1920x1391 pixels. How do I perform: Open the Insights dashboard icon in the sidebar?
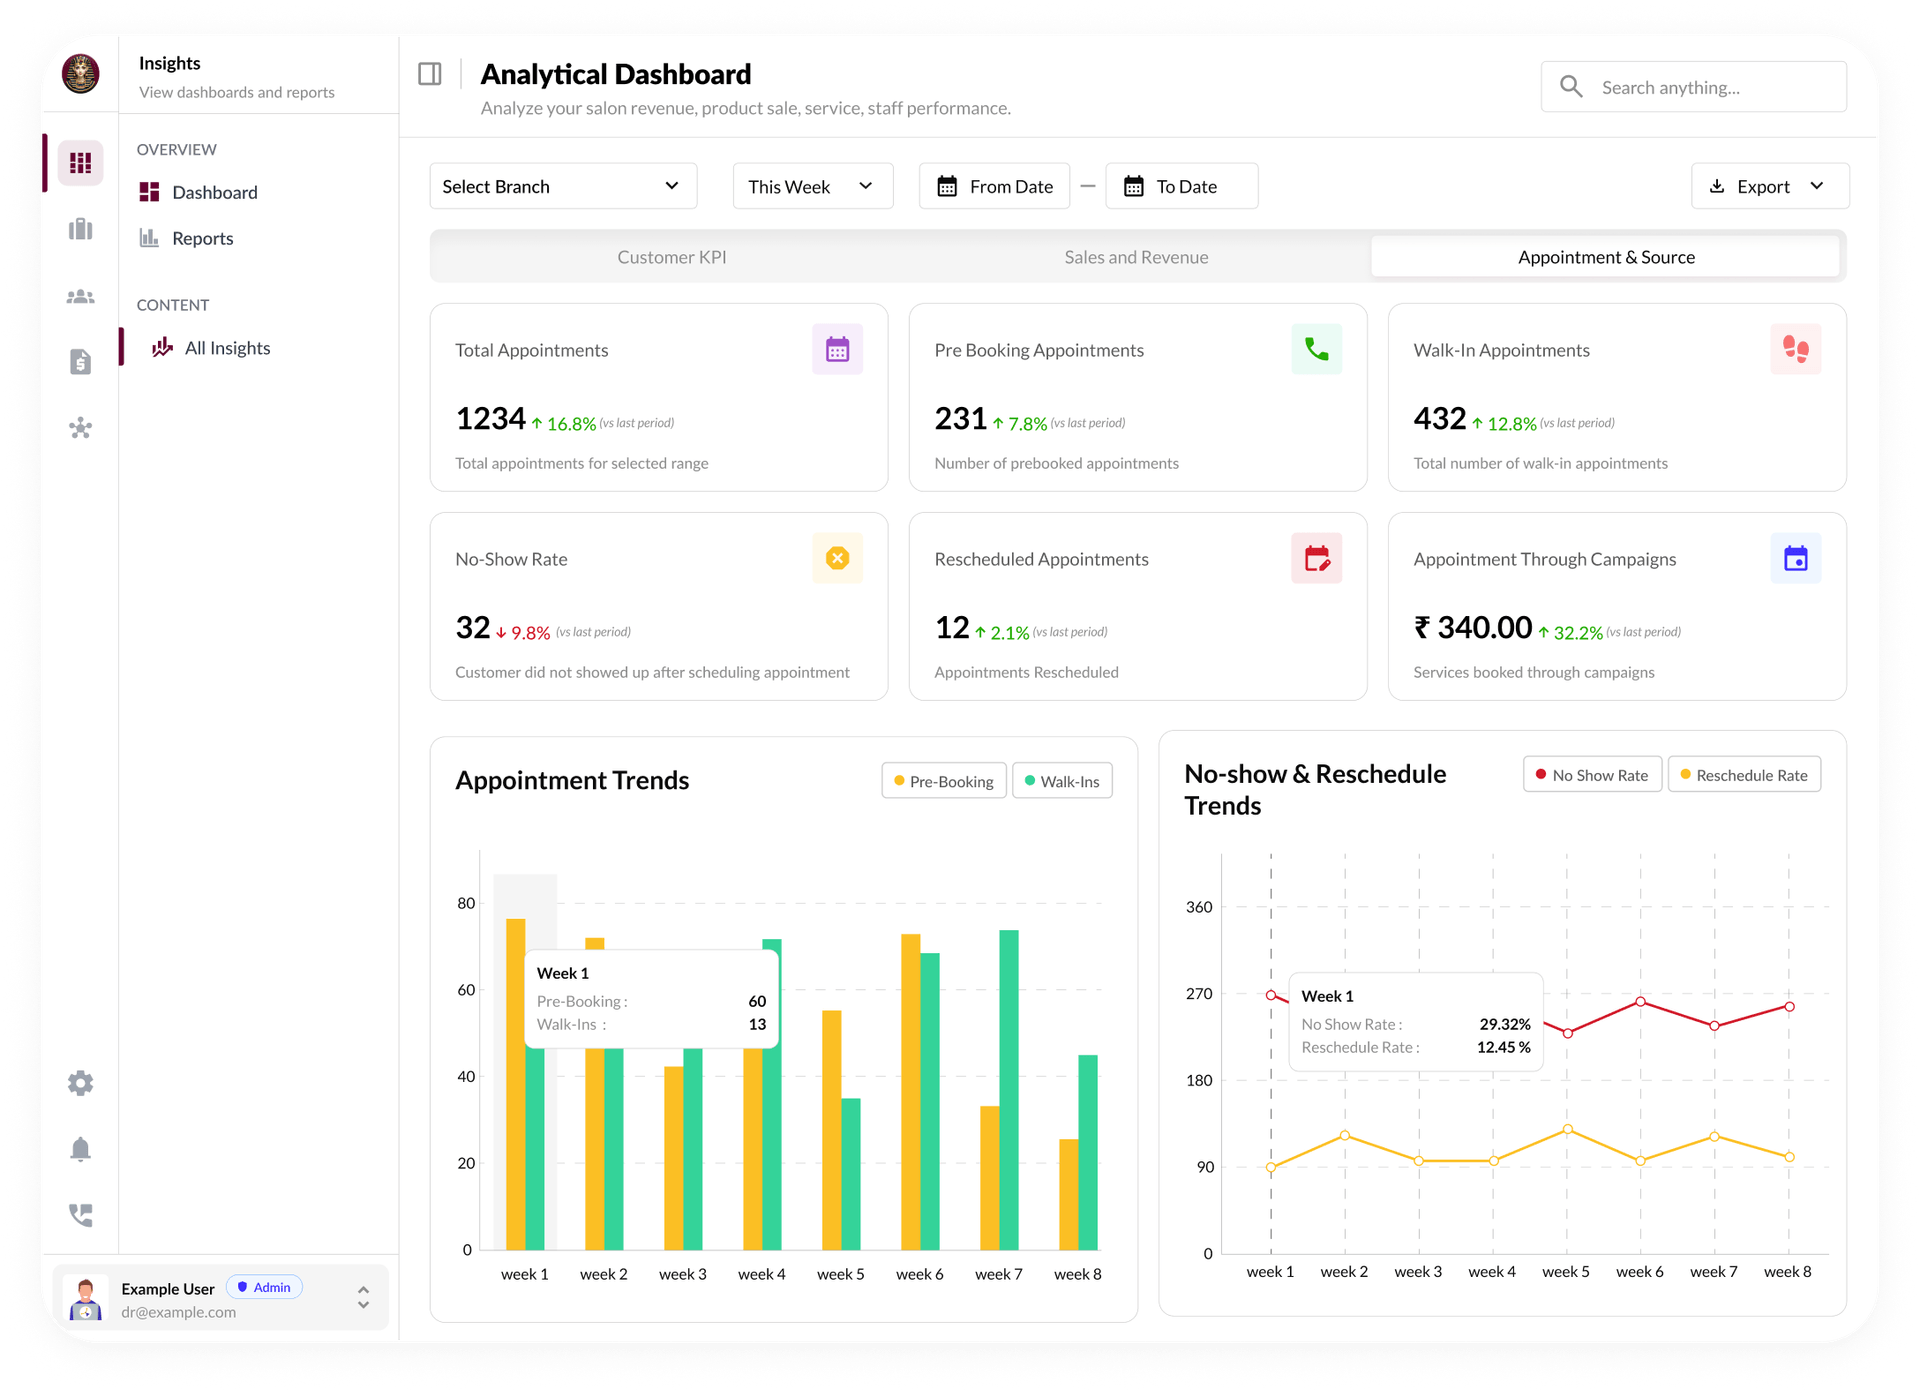click(x=80, y=162)
